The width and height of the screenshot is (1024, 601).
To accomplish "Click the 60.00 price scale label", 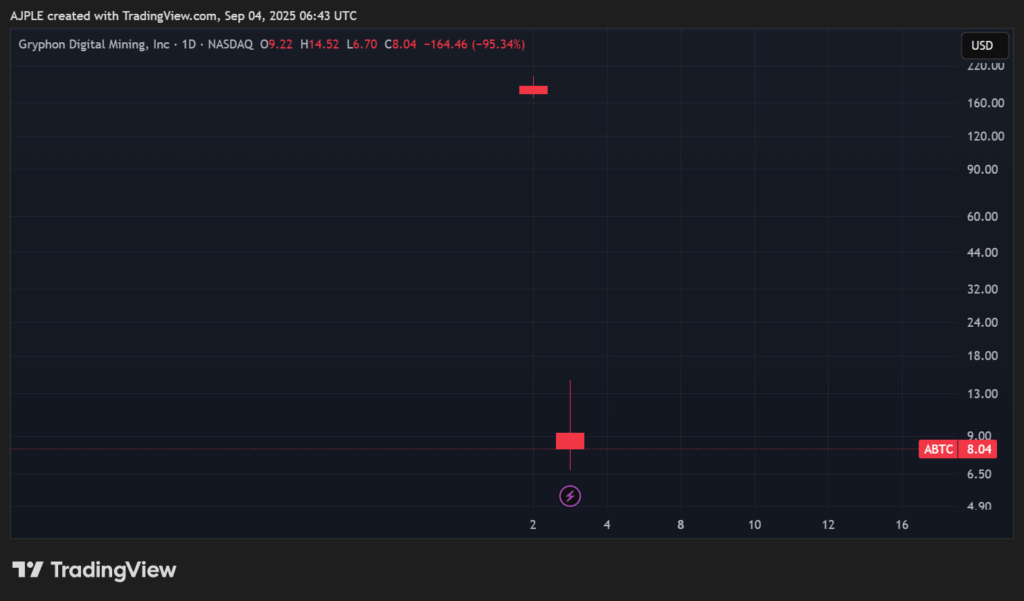I will 987,216.
